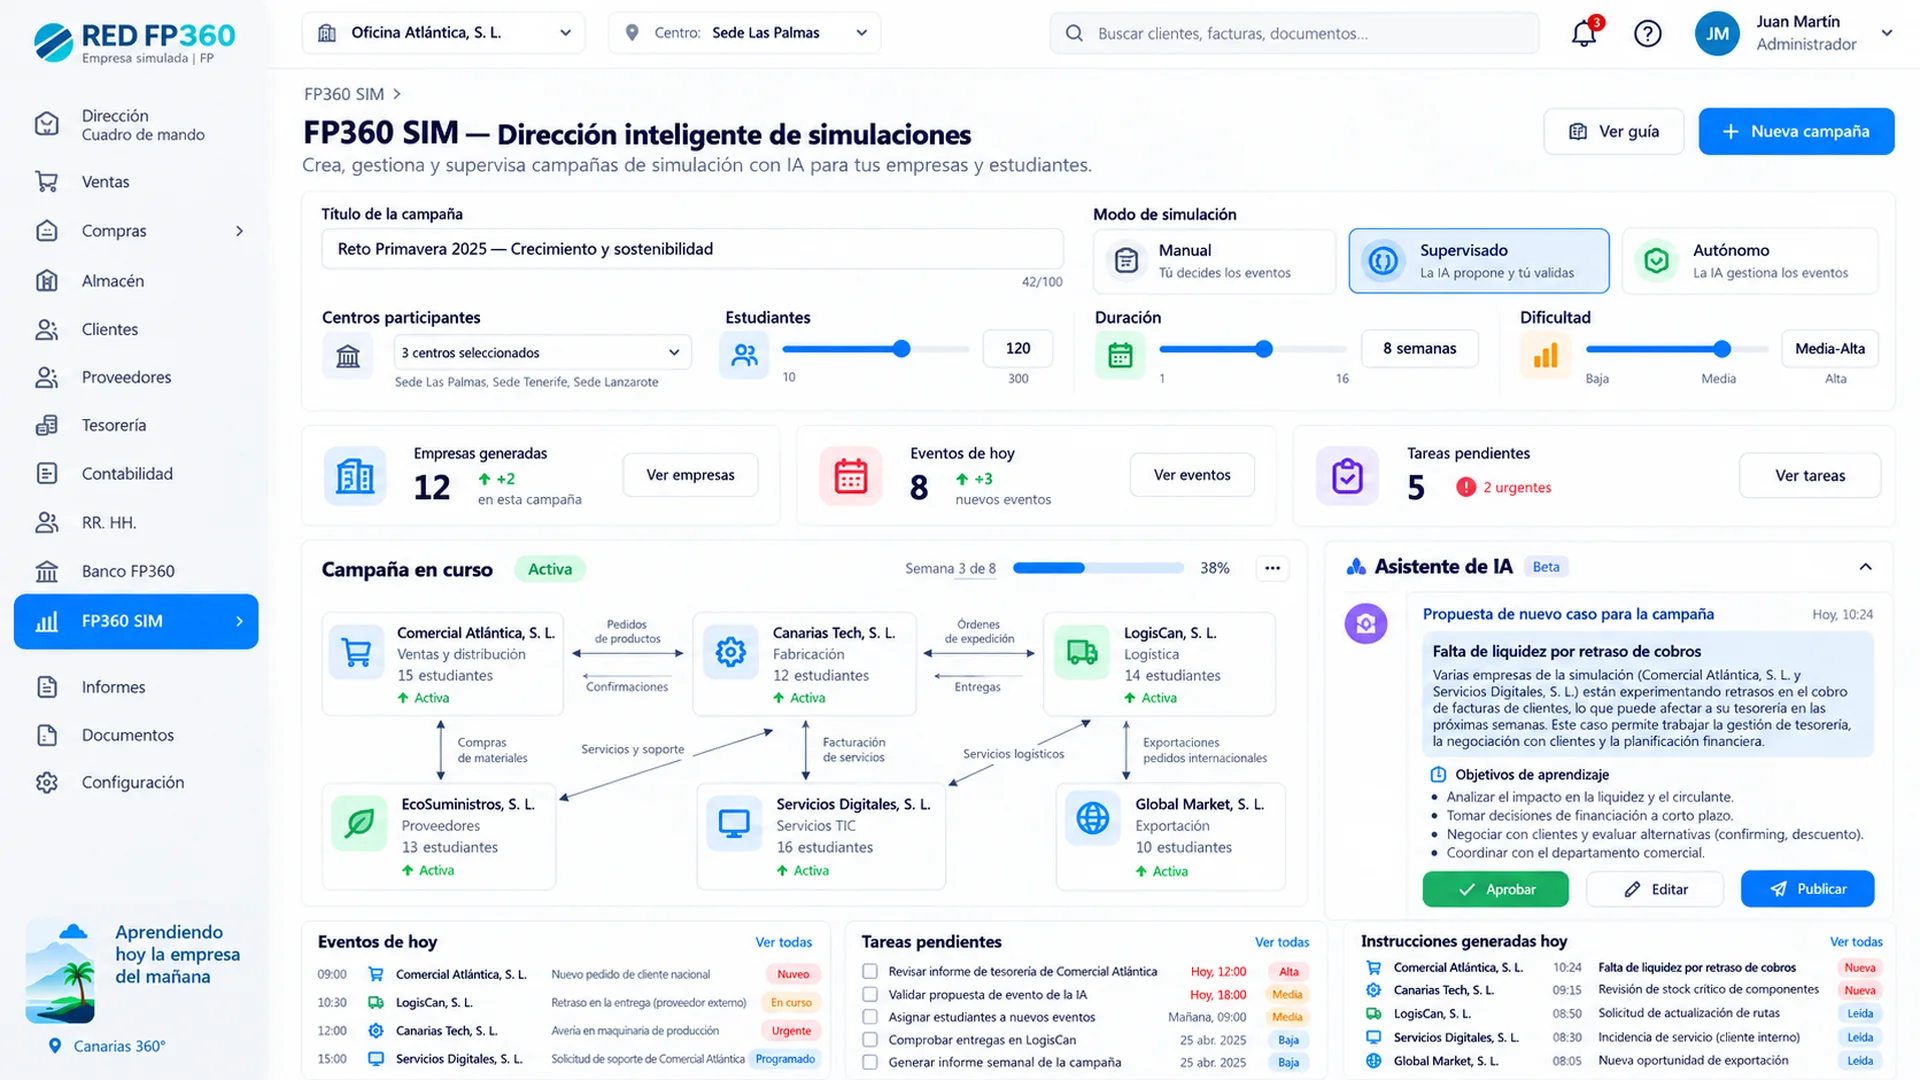Check 'Comprobar entregas en LogisCan' task

click(x=870, y=1040)
